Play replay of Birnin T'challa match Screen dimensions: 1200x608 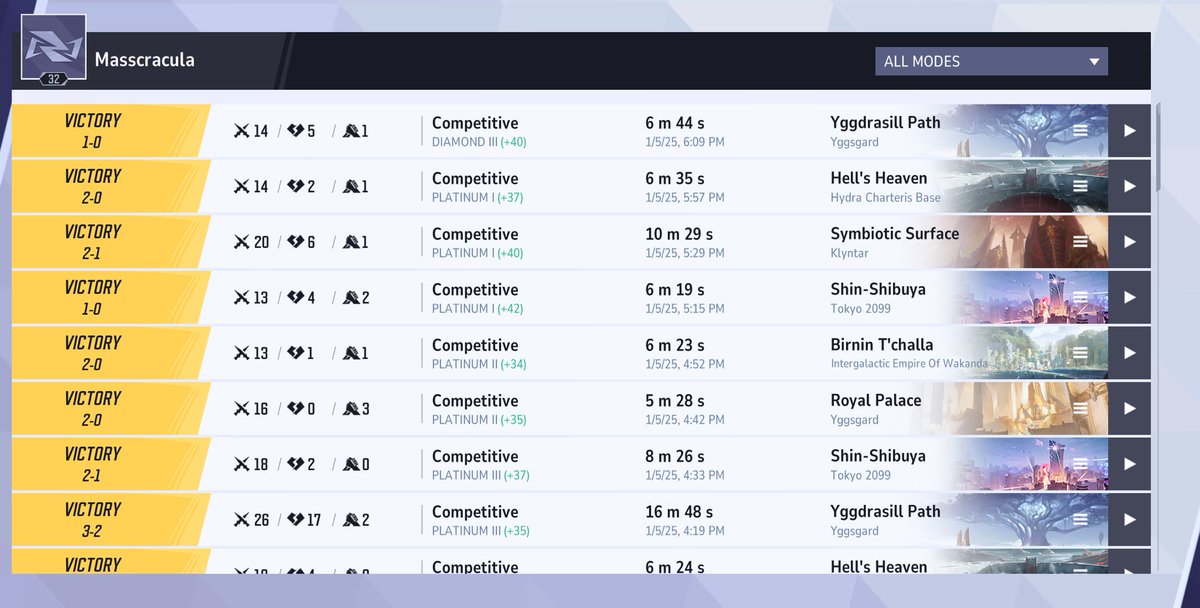tap(1129, 353)
